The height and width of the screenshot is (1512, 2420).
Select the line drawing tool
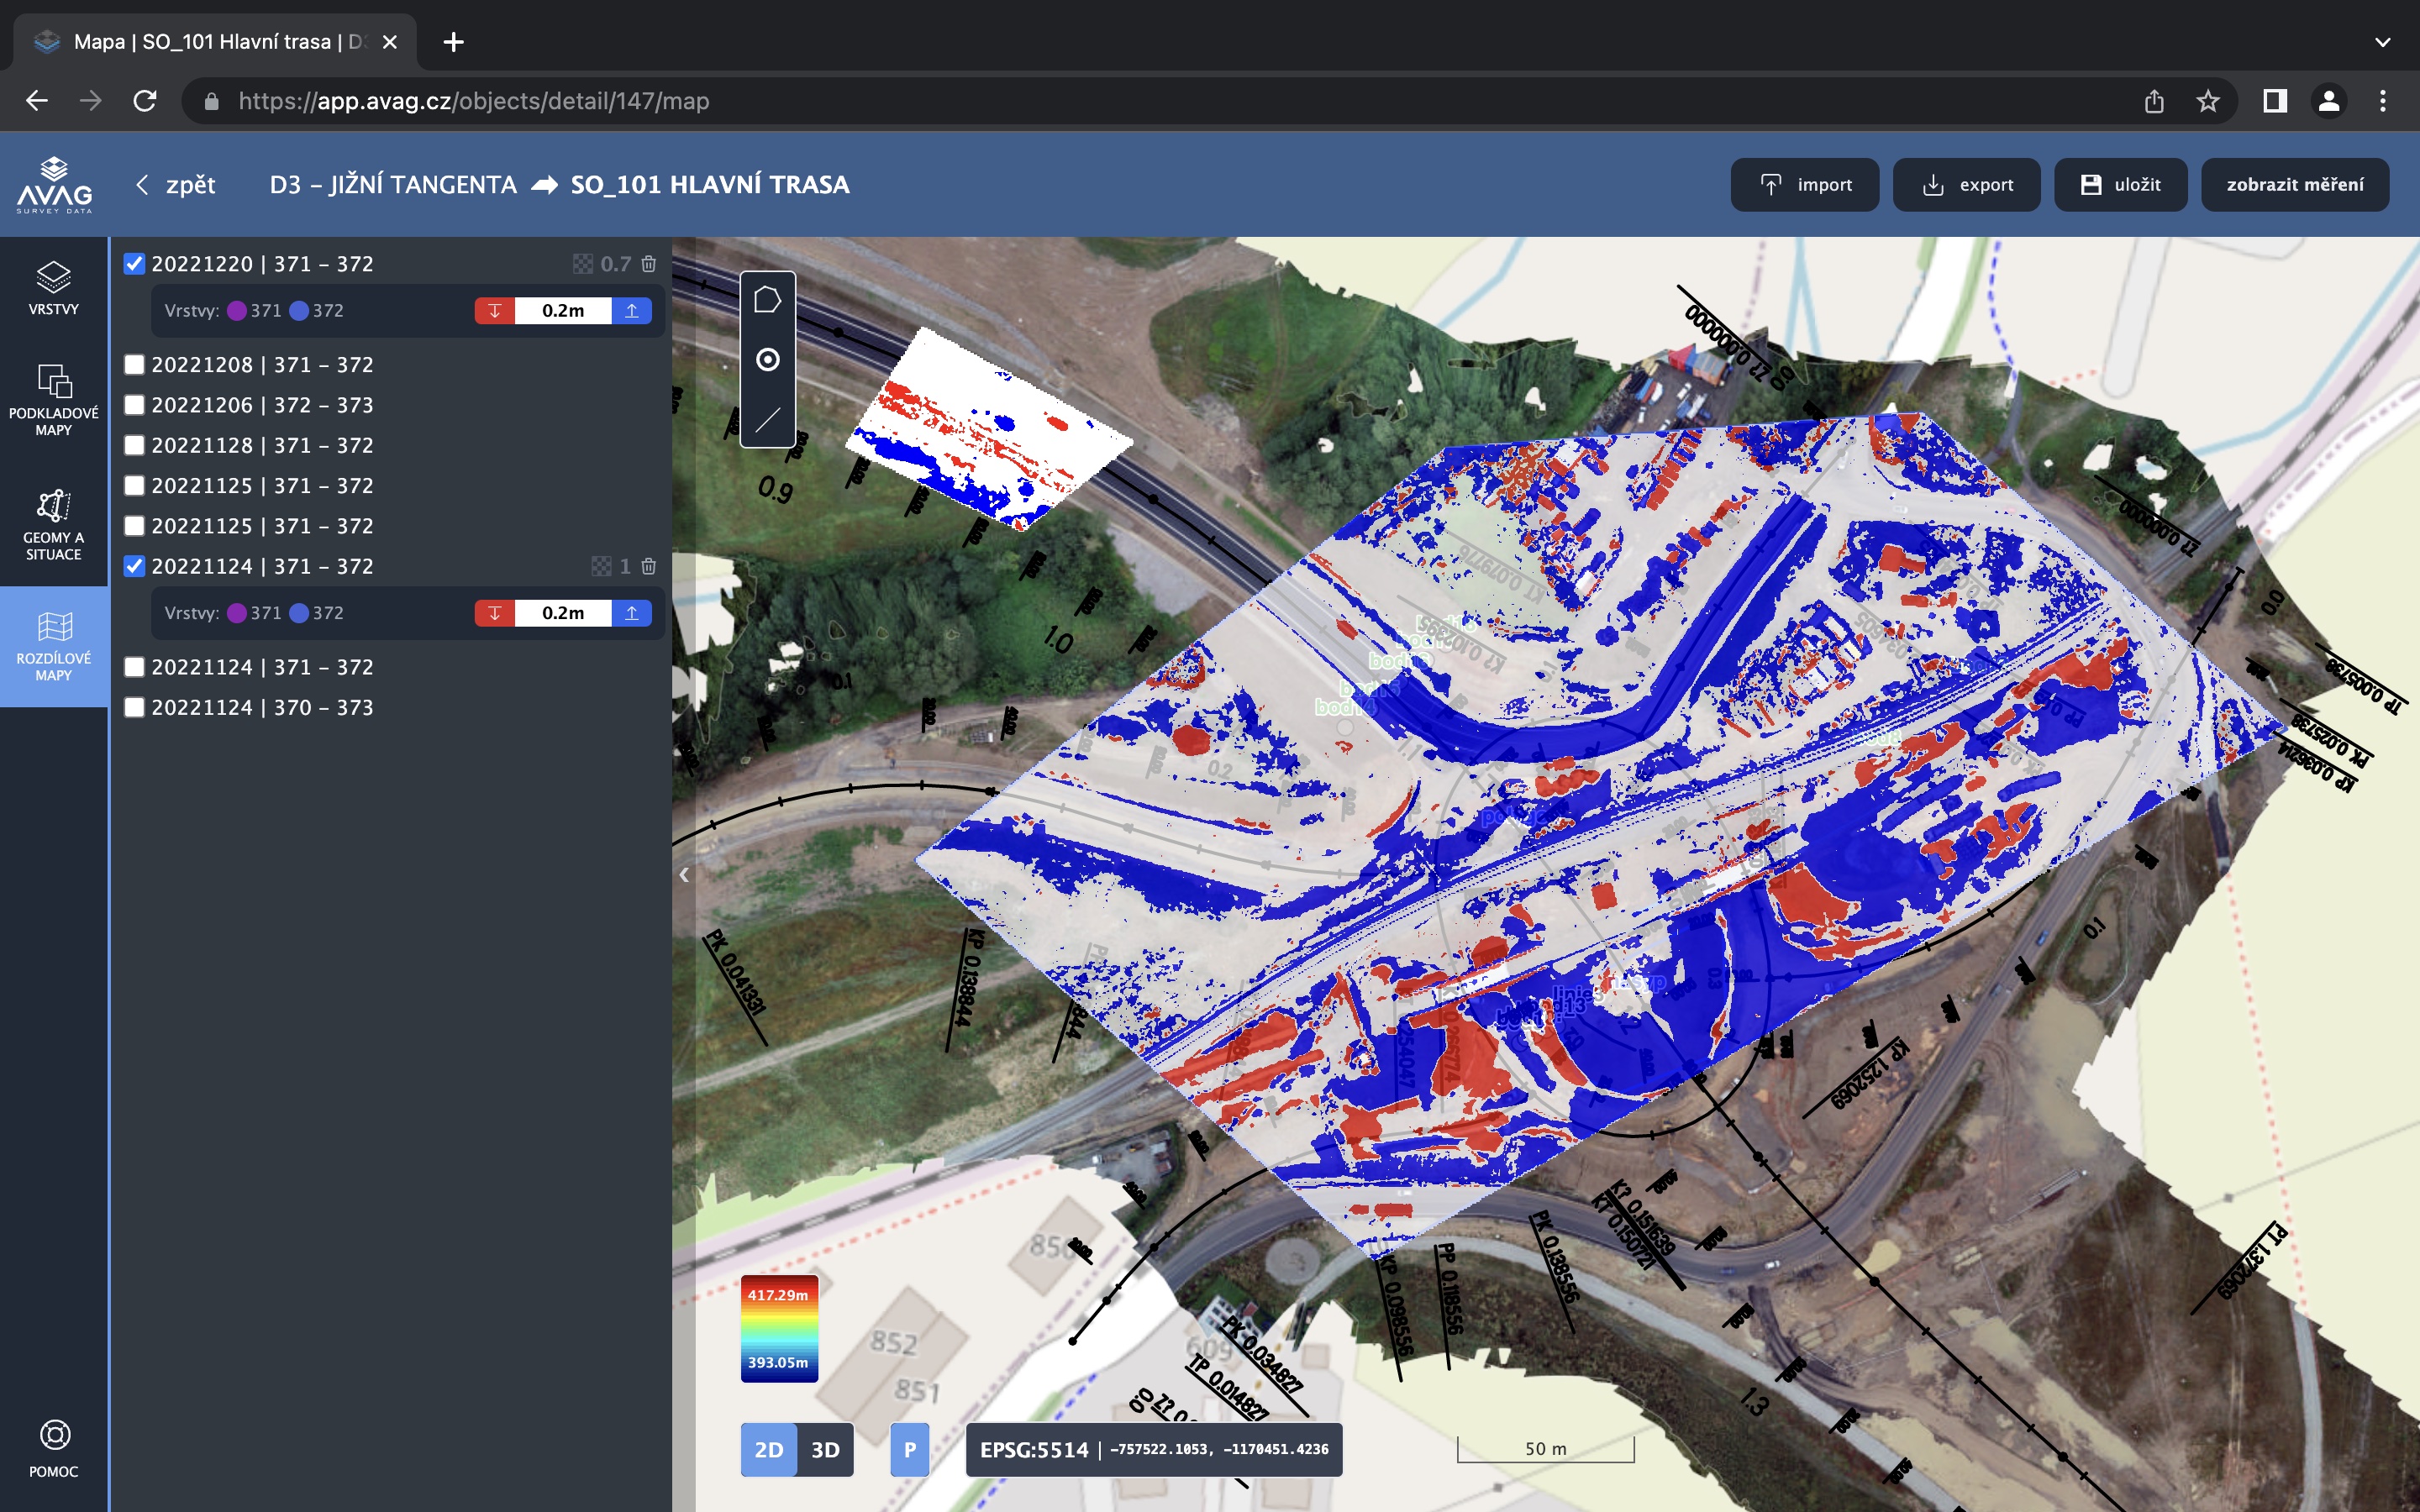click(x=767, y=420)
